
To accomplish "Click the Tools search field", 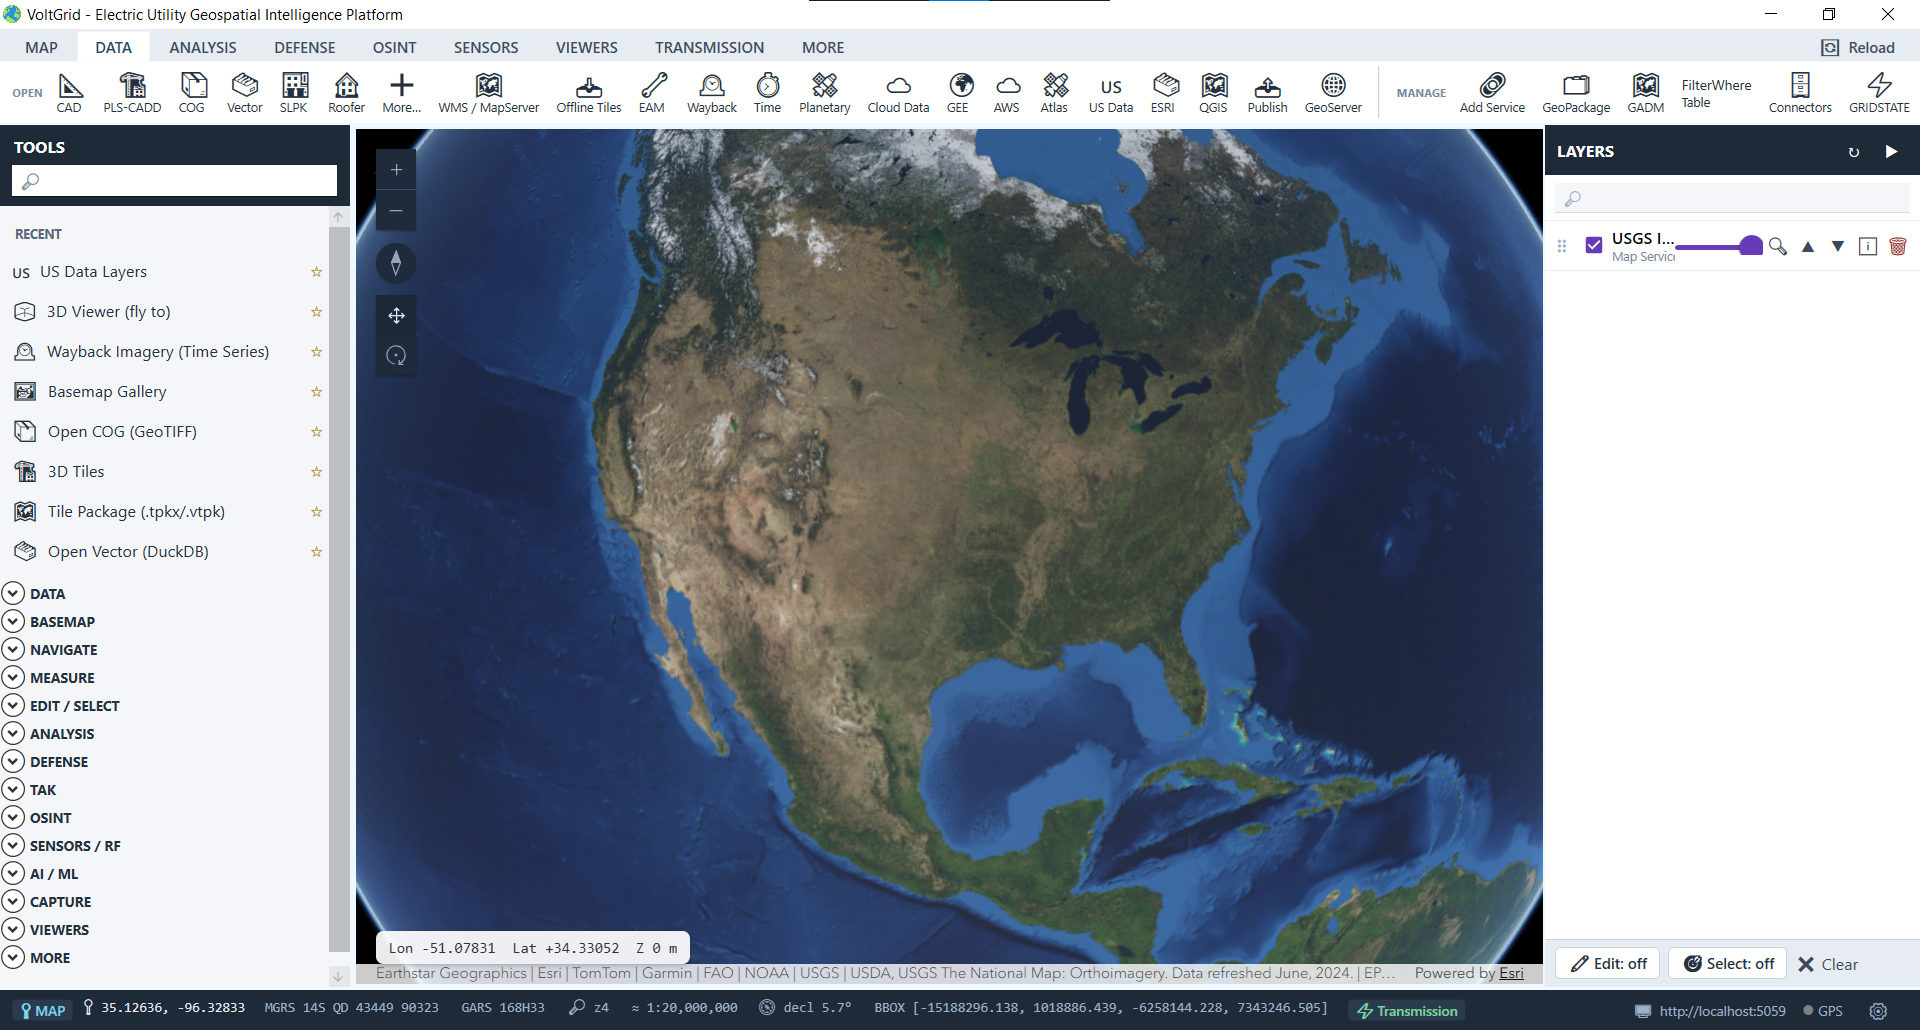I will coord(175,181).
